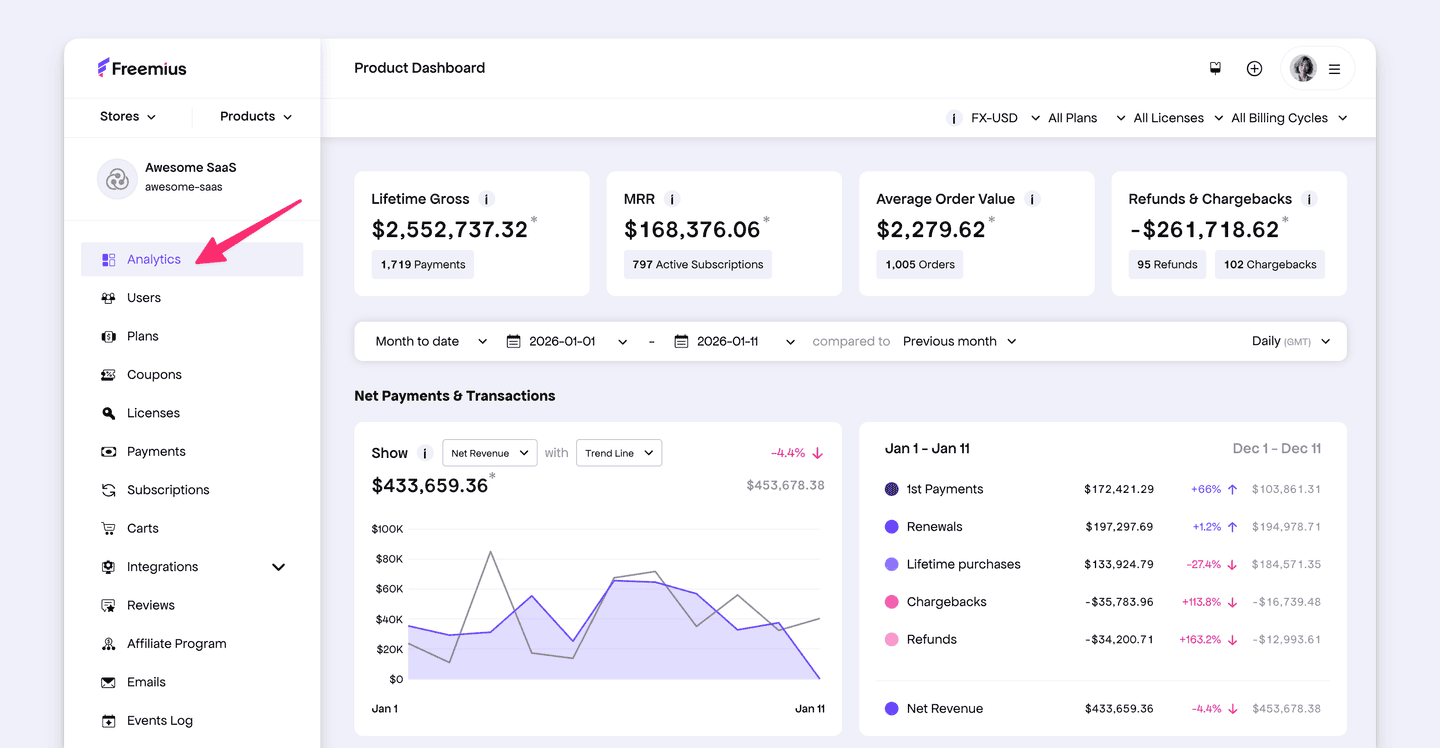Click the monitor icon in top bar

pos(1215,68)
